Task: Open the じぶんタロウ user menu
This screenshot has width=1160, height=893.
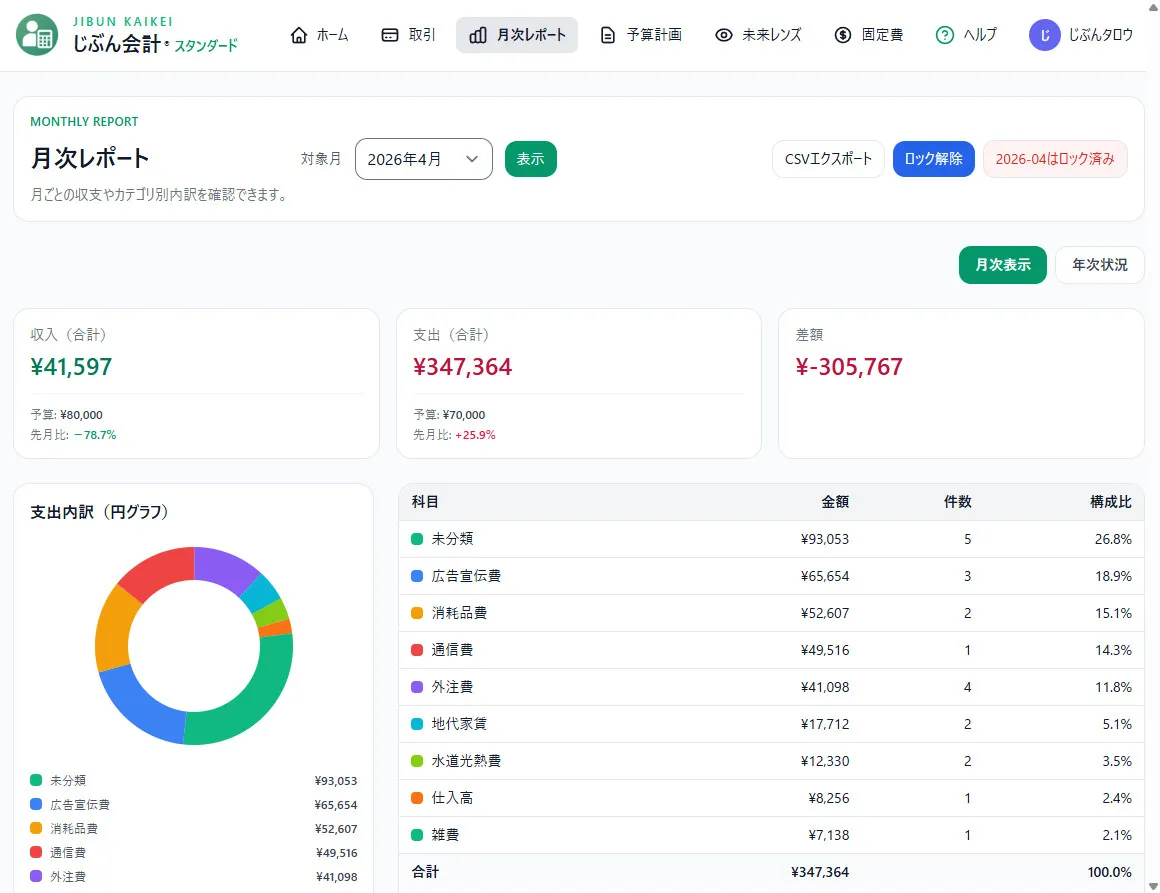Action: coord(1081,35)
